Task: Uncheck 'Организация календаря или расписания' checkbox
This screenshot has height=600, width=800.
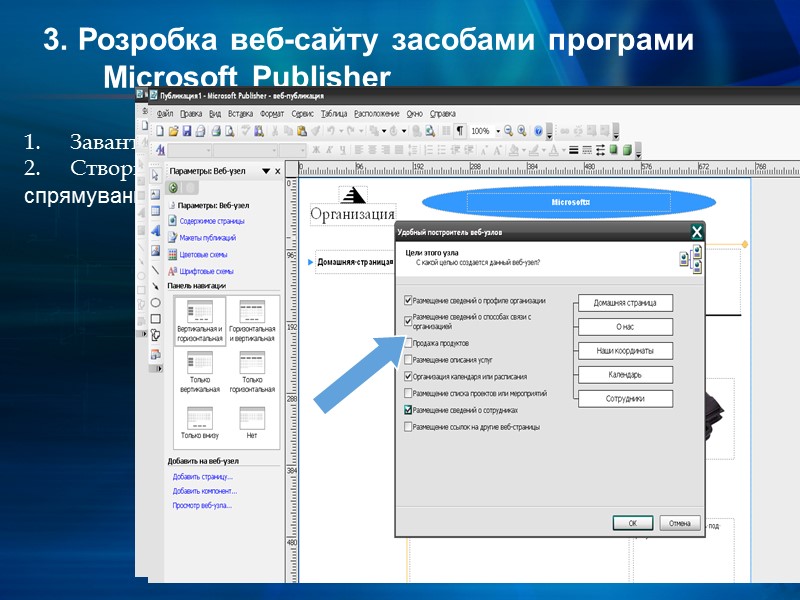Action: tap(408, 377)
